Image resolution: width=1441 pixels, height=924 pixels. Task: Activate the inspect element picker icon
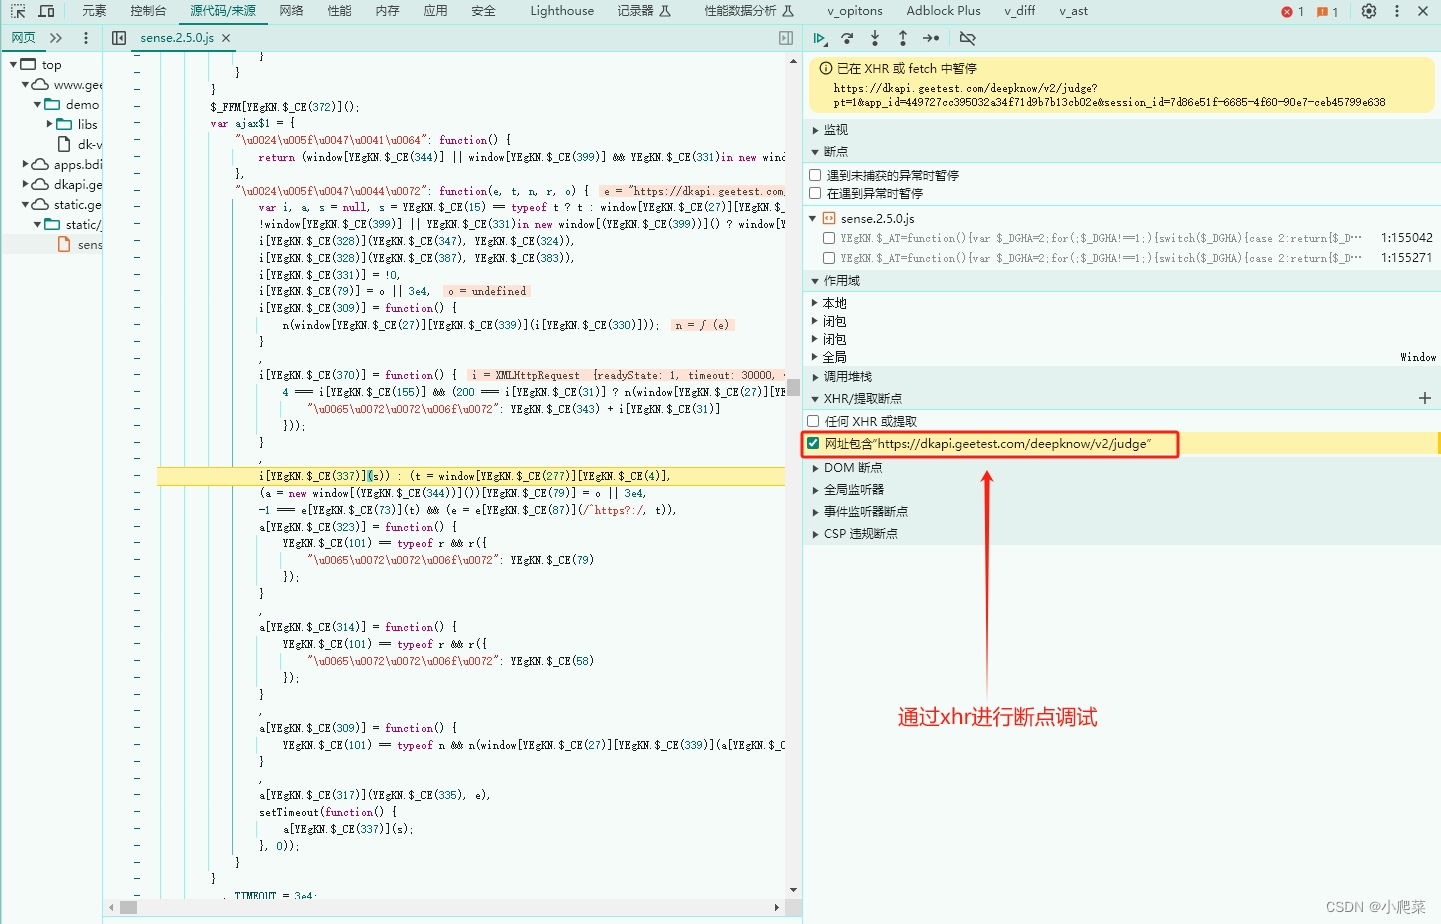click(18, 11)
